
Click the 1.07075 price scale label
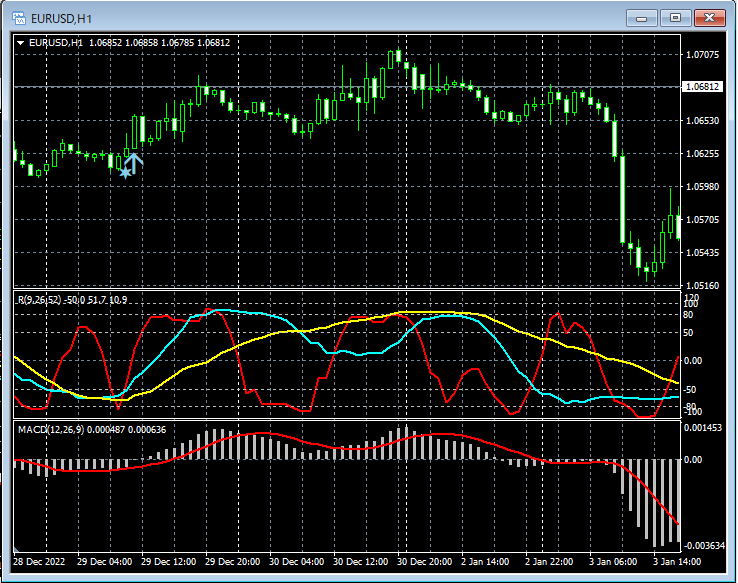(x=704, y=55)
